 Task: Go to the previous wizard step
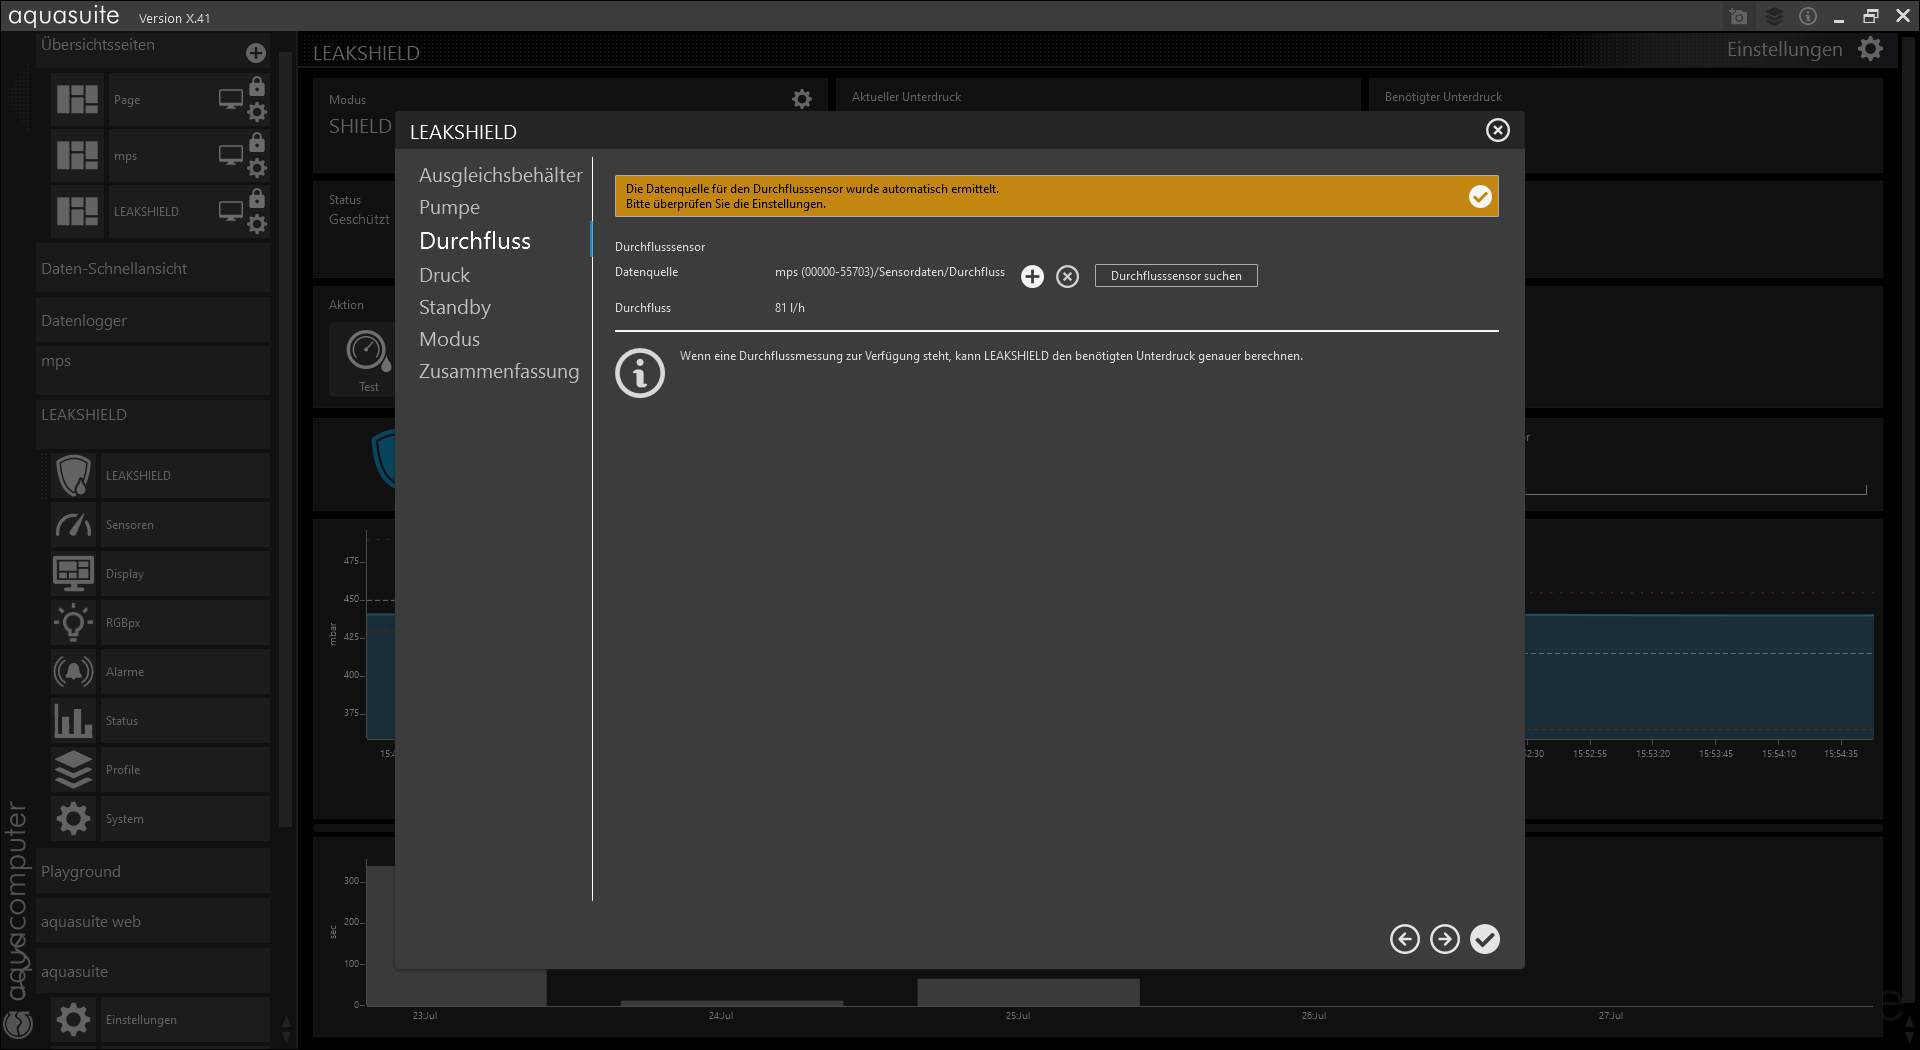click(x=1404, y=939)
